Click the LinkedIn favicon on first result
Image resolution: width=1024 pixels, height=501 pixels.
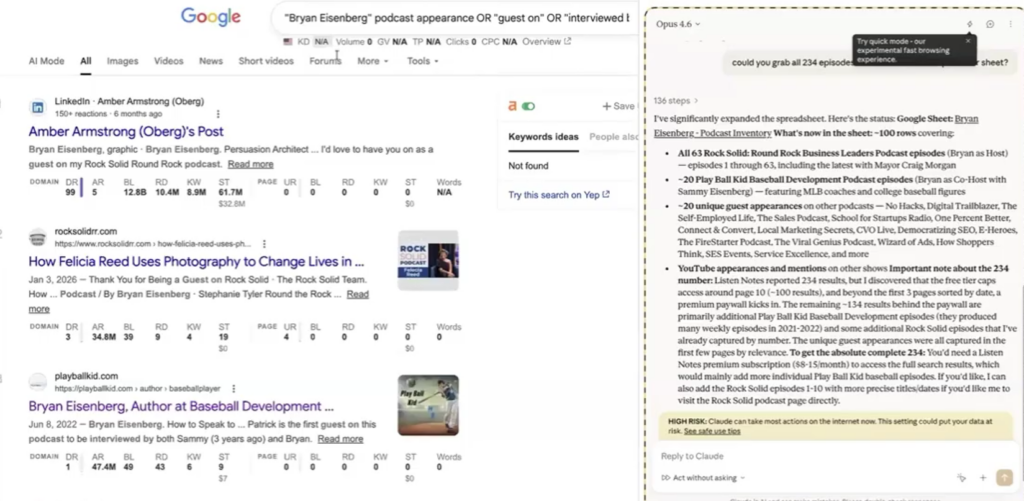pos(37,107)
